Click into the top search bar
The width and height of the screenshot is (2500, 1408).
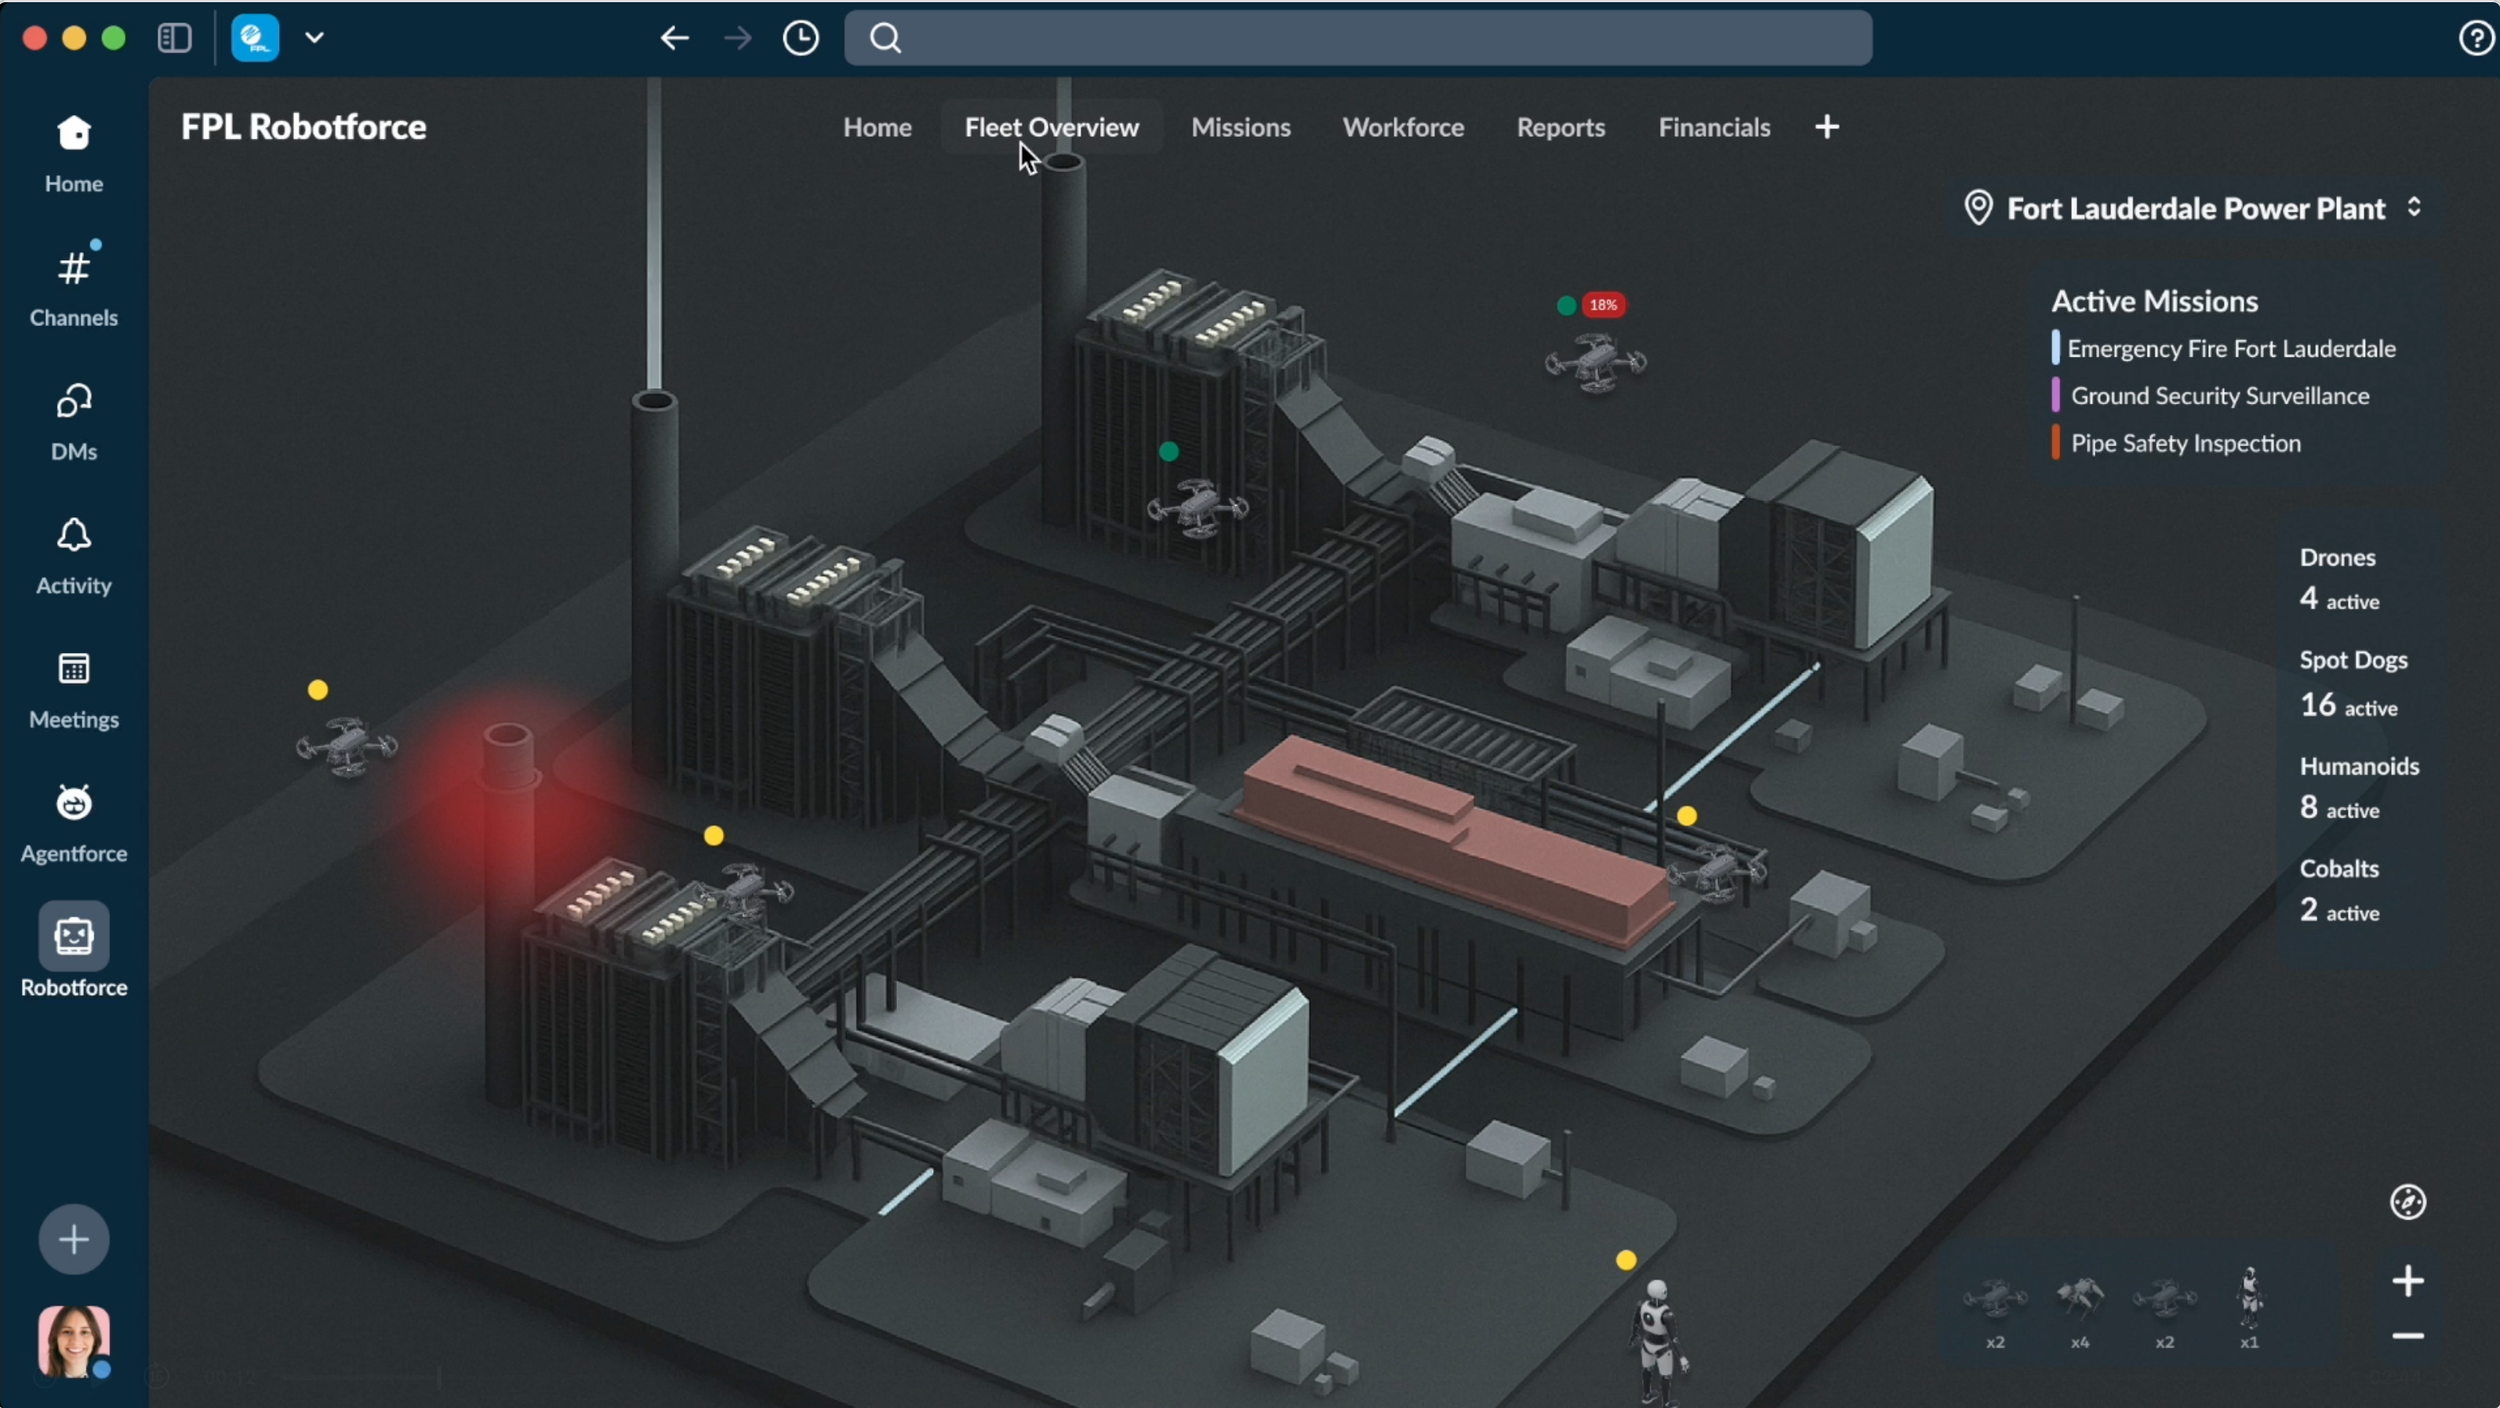coord(1358,38)
